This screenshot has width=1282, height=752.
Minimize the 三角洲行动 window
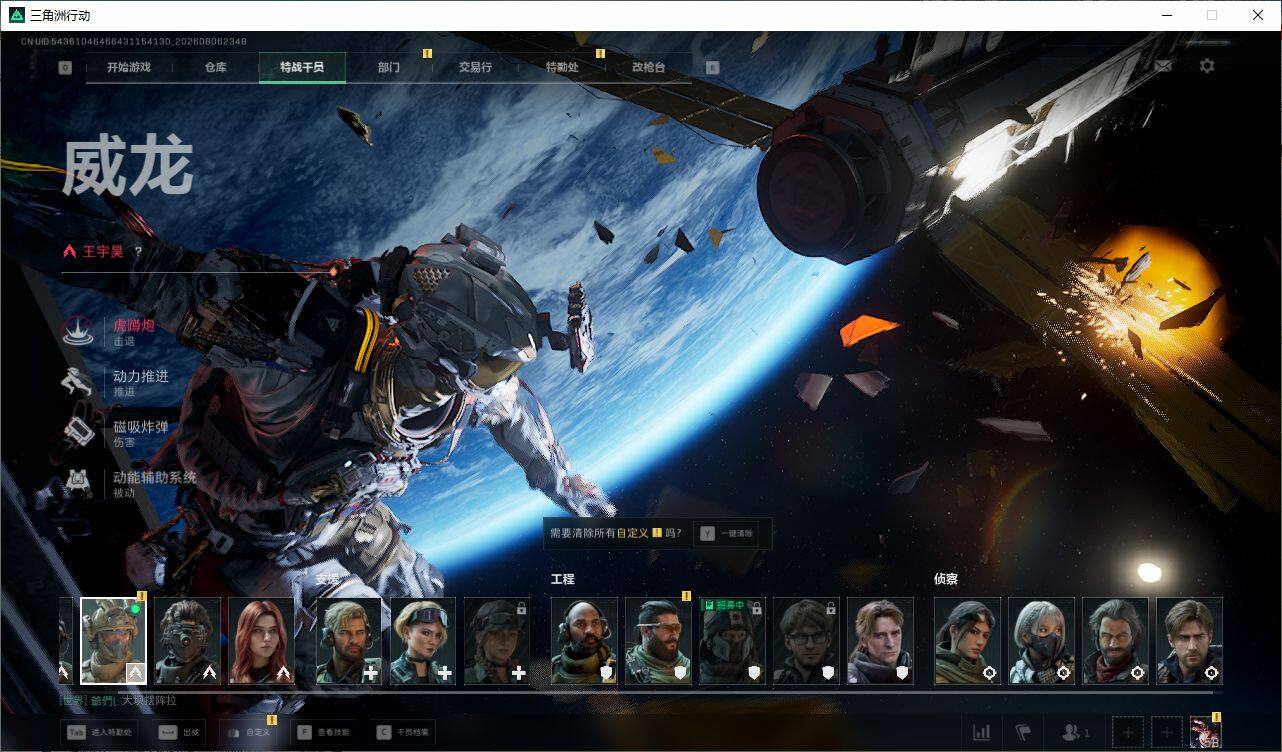point(1166,15)
